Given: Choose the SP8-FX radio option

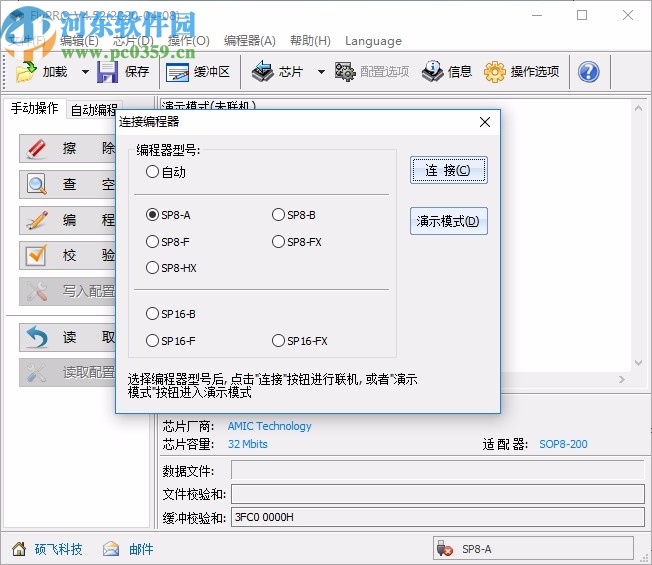Looking at the screenshot, I should click(278, 242).
